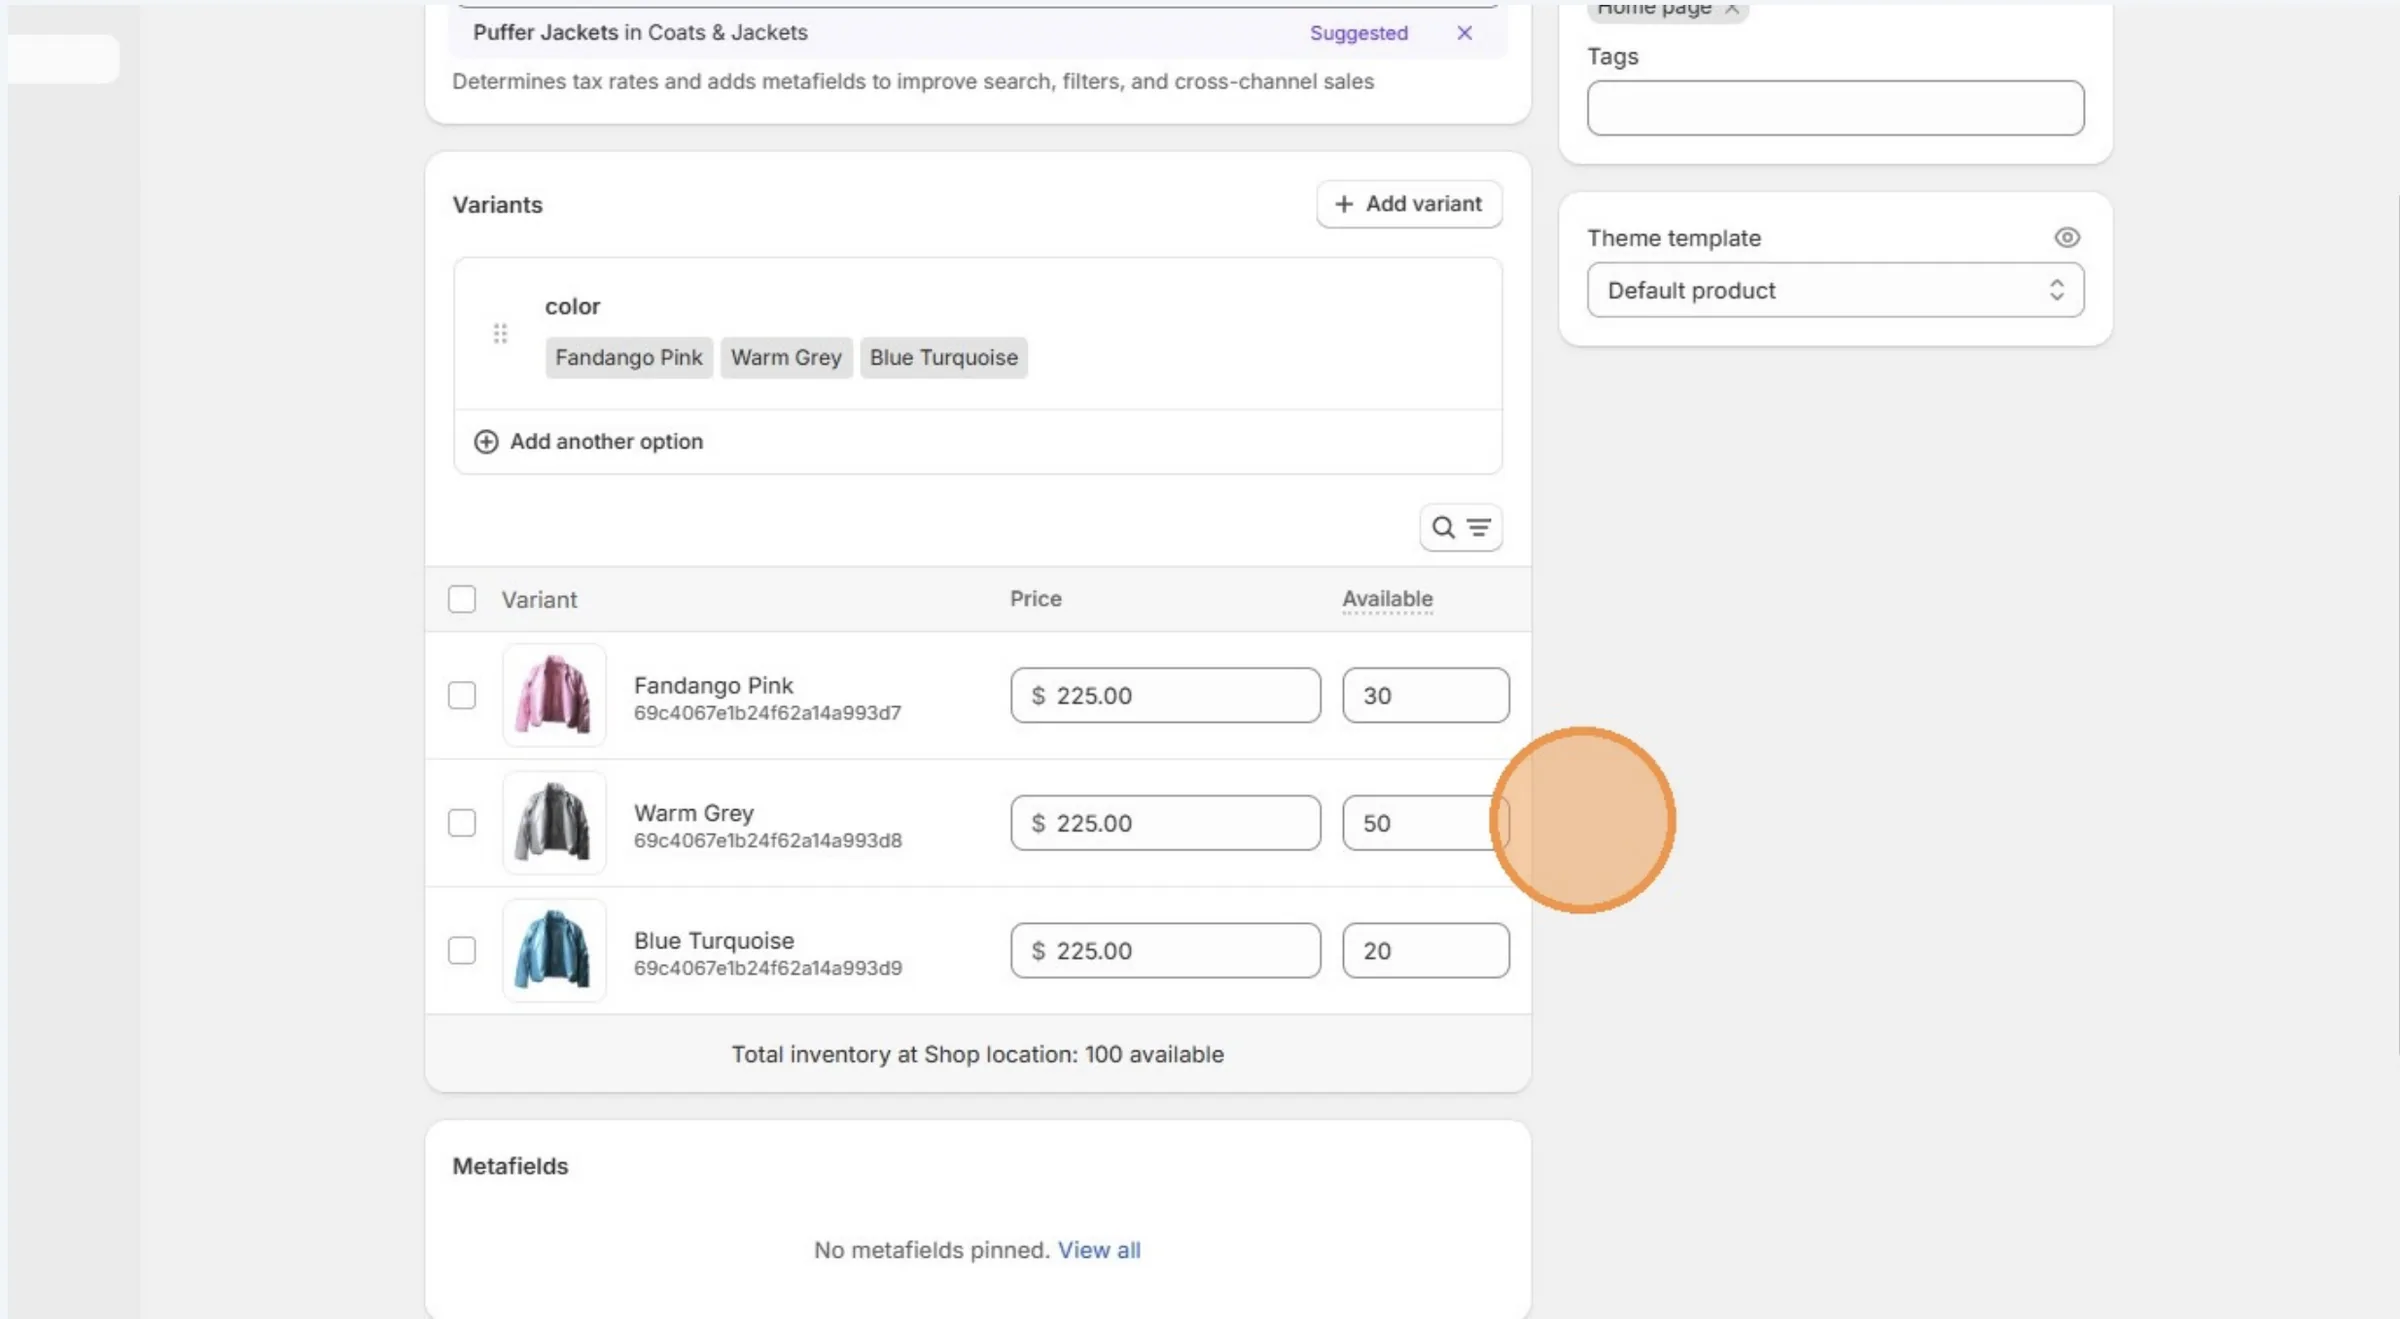This screenshot has height=1319, width=2400.
Task: Edit the Fandango Pink price field
Action: (x=1165, y=695)
